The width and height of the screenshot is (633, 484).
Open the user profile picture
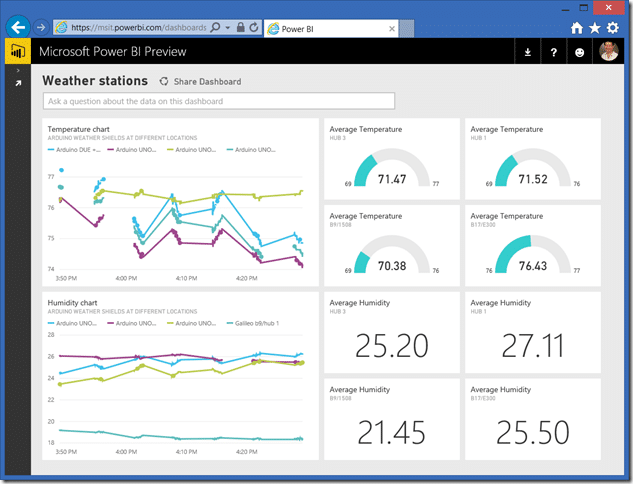(x=609, y=51)
